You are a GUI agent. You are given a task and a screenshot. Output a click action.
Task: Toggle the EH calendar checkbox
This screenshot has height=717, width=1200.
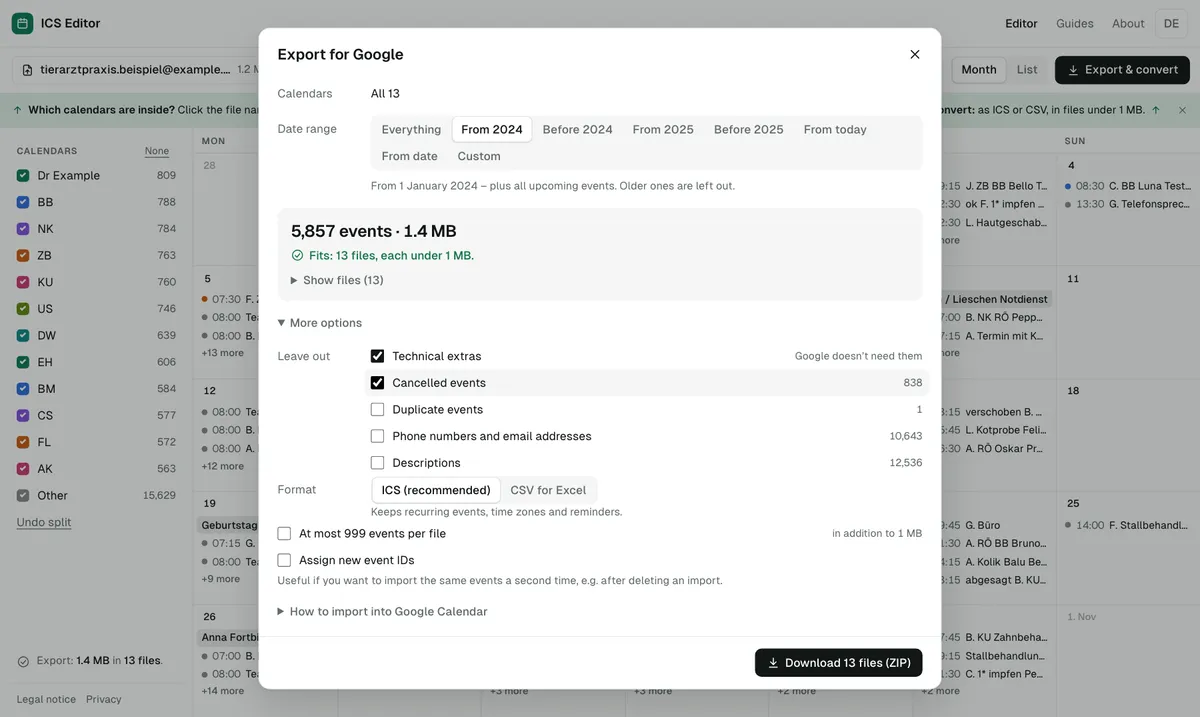23,362
